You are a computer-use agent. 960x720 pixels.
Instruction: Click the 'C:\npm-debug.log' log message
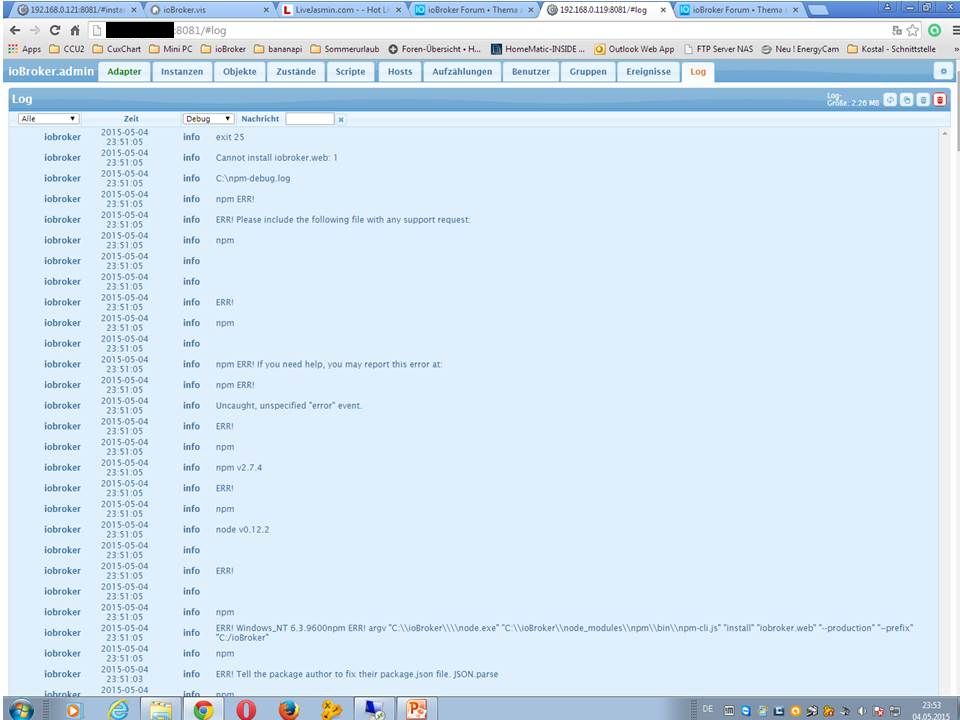pyautogui.click(x=253, y=179)
